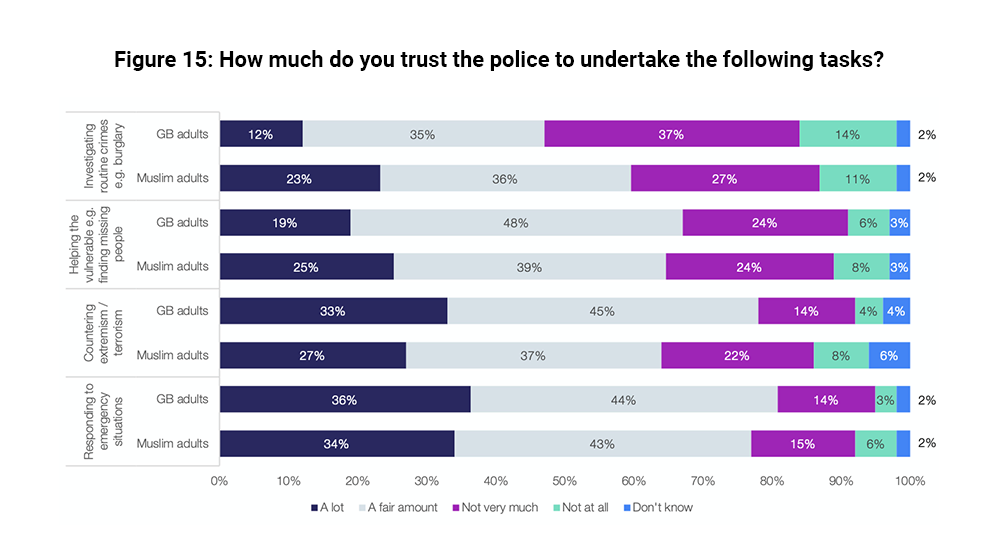Screen dimensions: 999x555
Task: Click the 6% blue "Don't know" segment
Action: (890, 355)
